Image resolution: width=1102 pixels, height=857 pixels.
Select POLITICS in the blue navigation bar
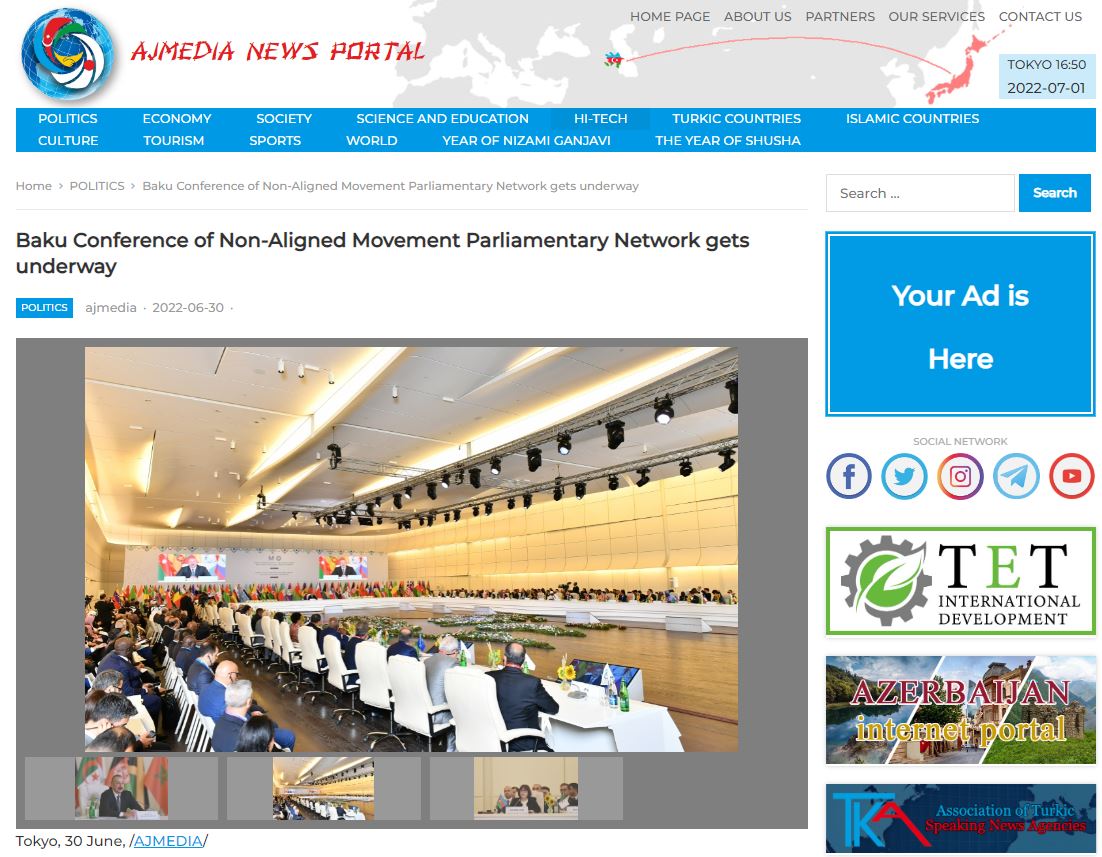(67, 119)
